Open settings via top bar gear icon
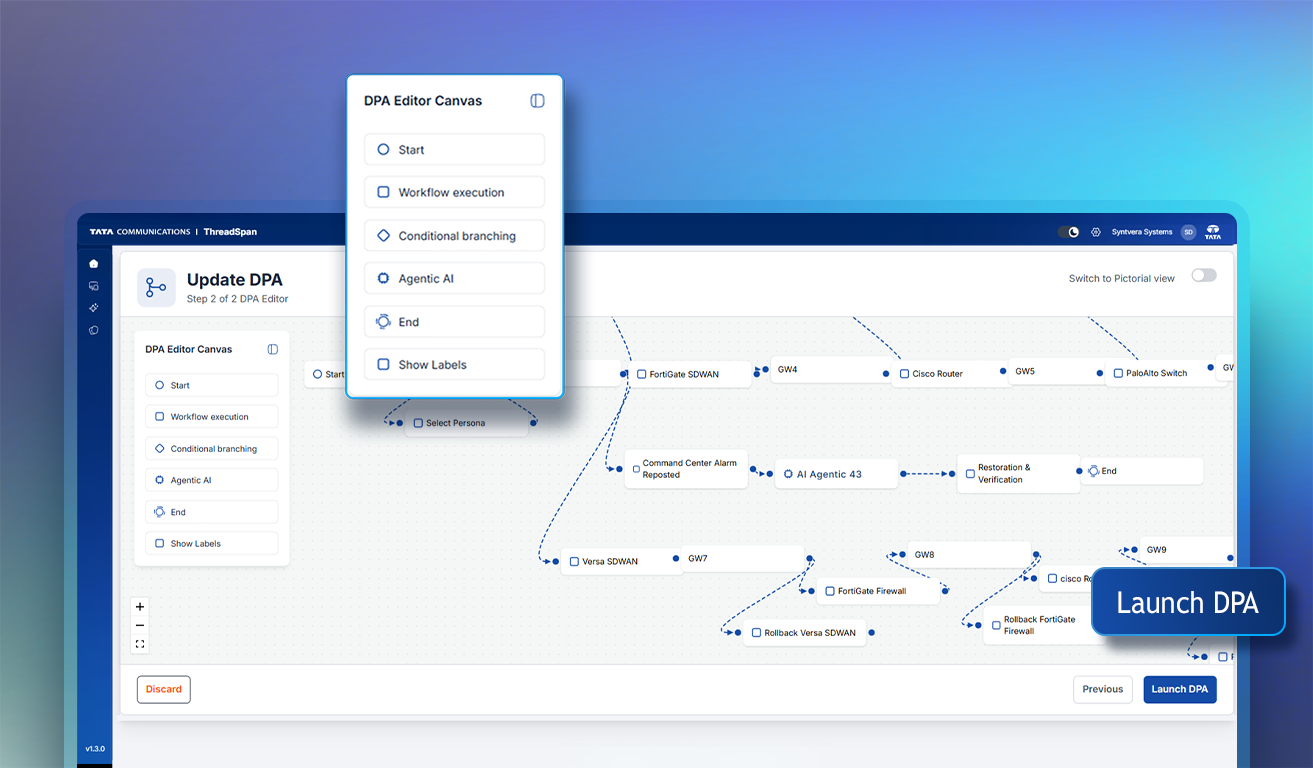Viewport: 1313px width, 768px height. [1095, 232]
